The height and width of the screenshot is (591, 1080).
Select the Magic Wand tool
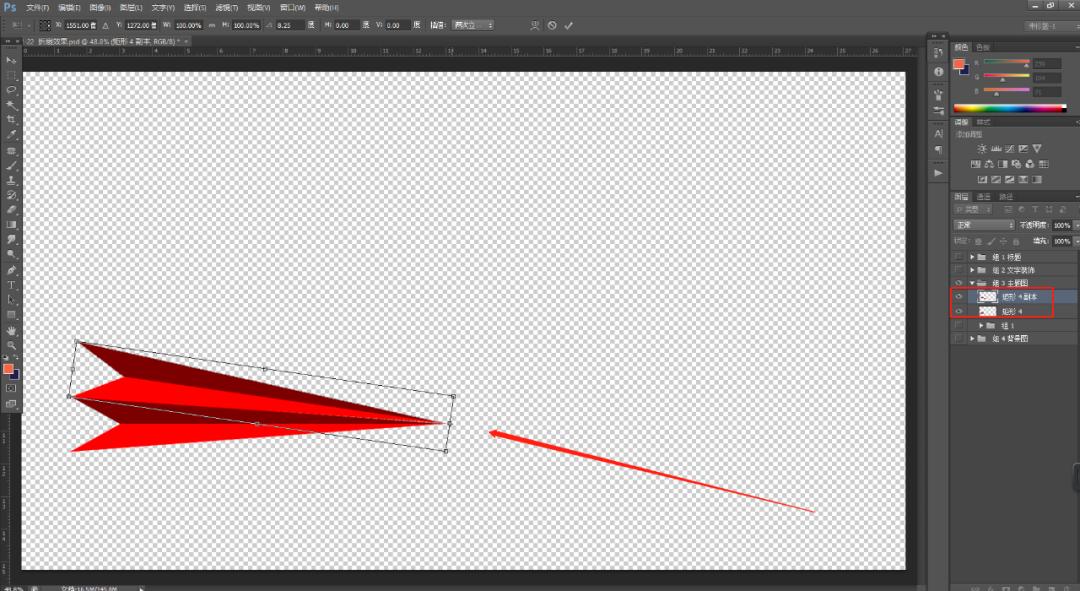click(11, 105)
